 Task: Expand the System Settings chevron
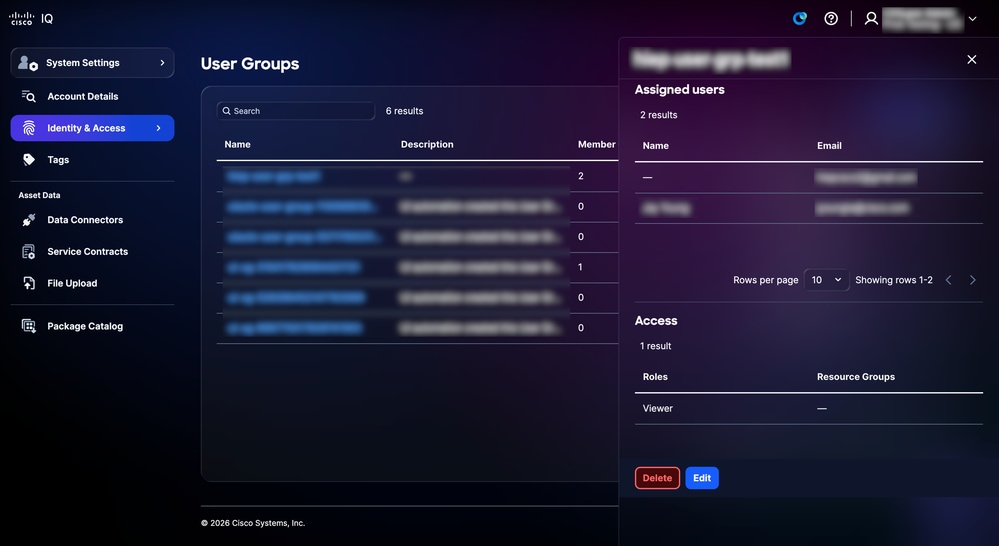pyautogui.click(x=162, y=62)
